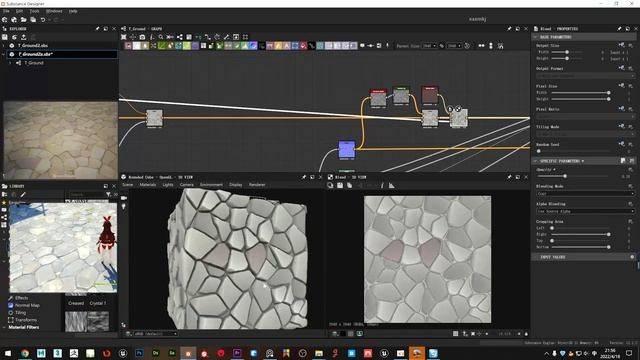Open the Pixel Ratio dropdown

click(x=585, y=116)
